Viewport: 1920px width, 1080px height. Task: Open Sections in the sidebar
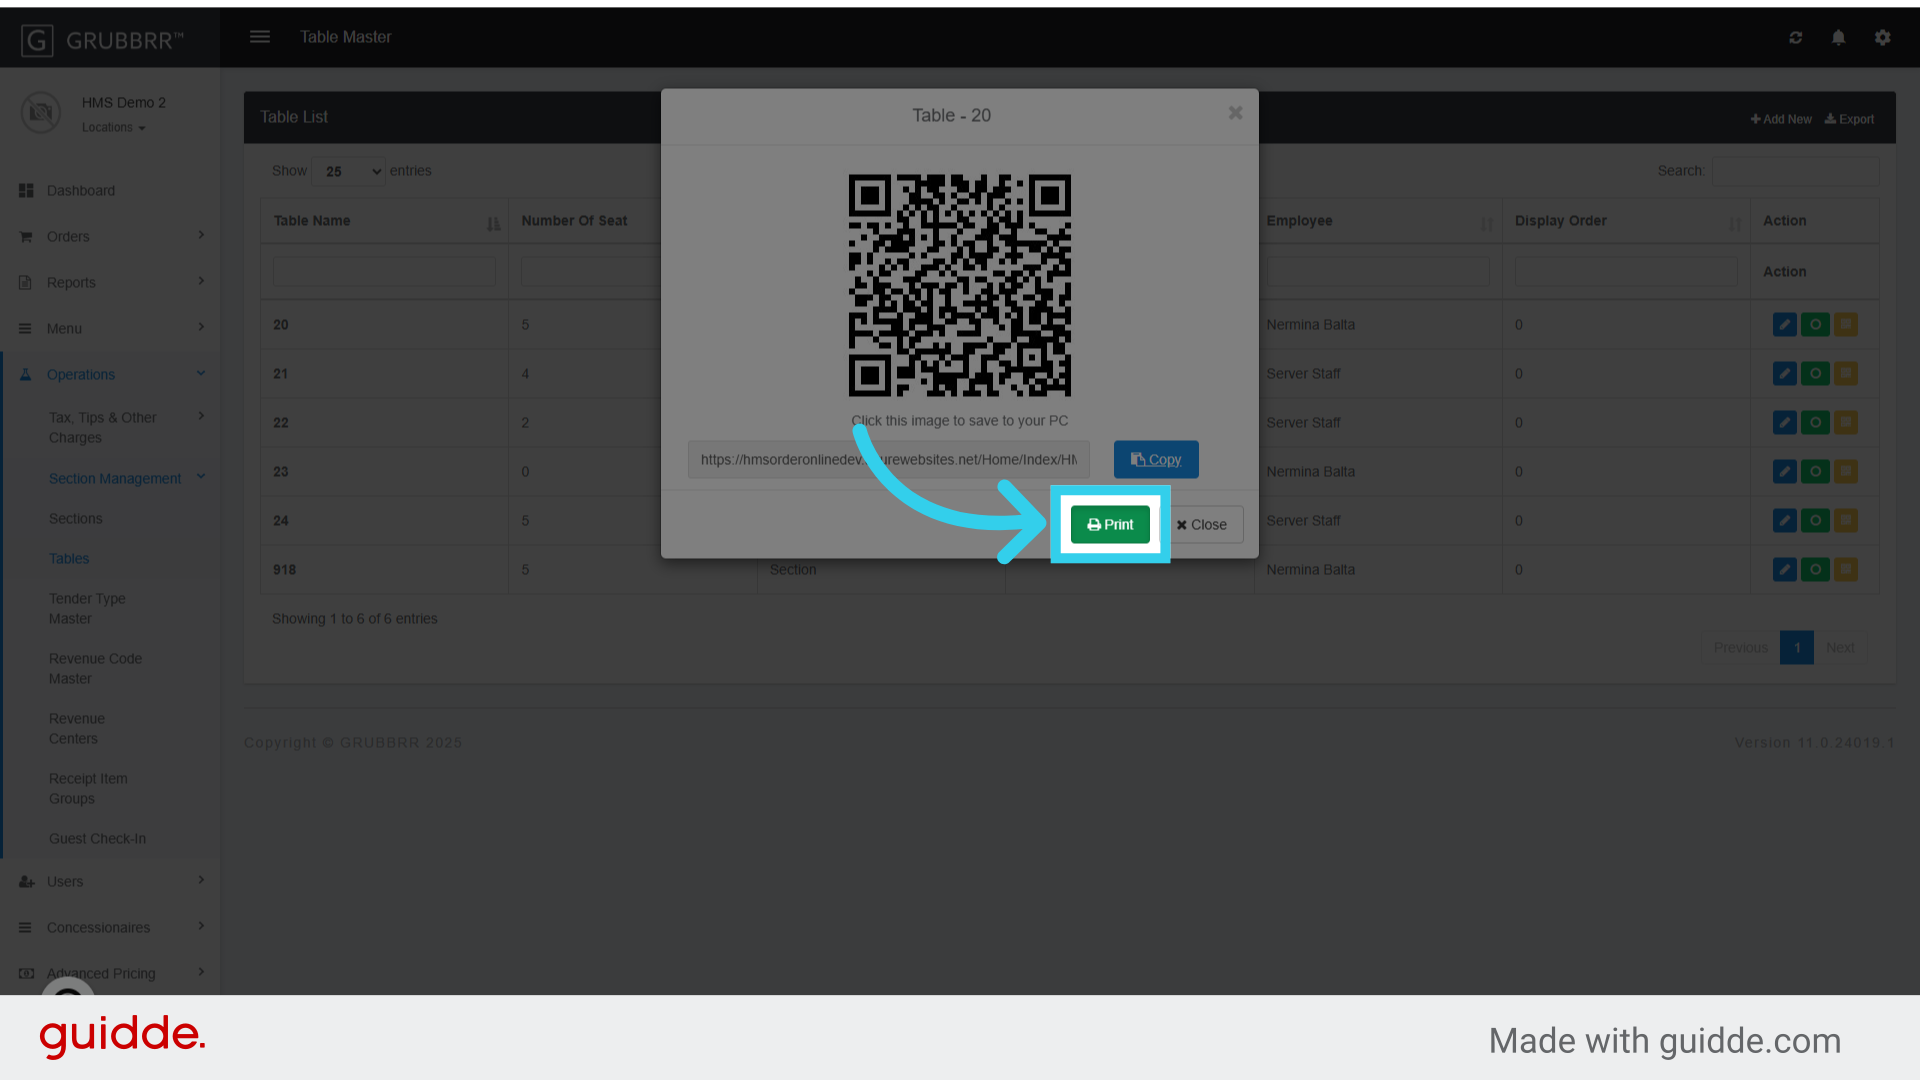tap(76, 519)
